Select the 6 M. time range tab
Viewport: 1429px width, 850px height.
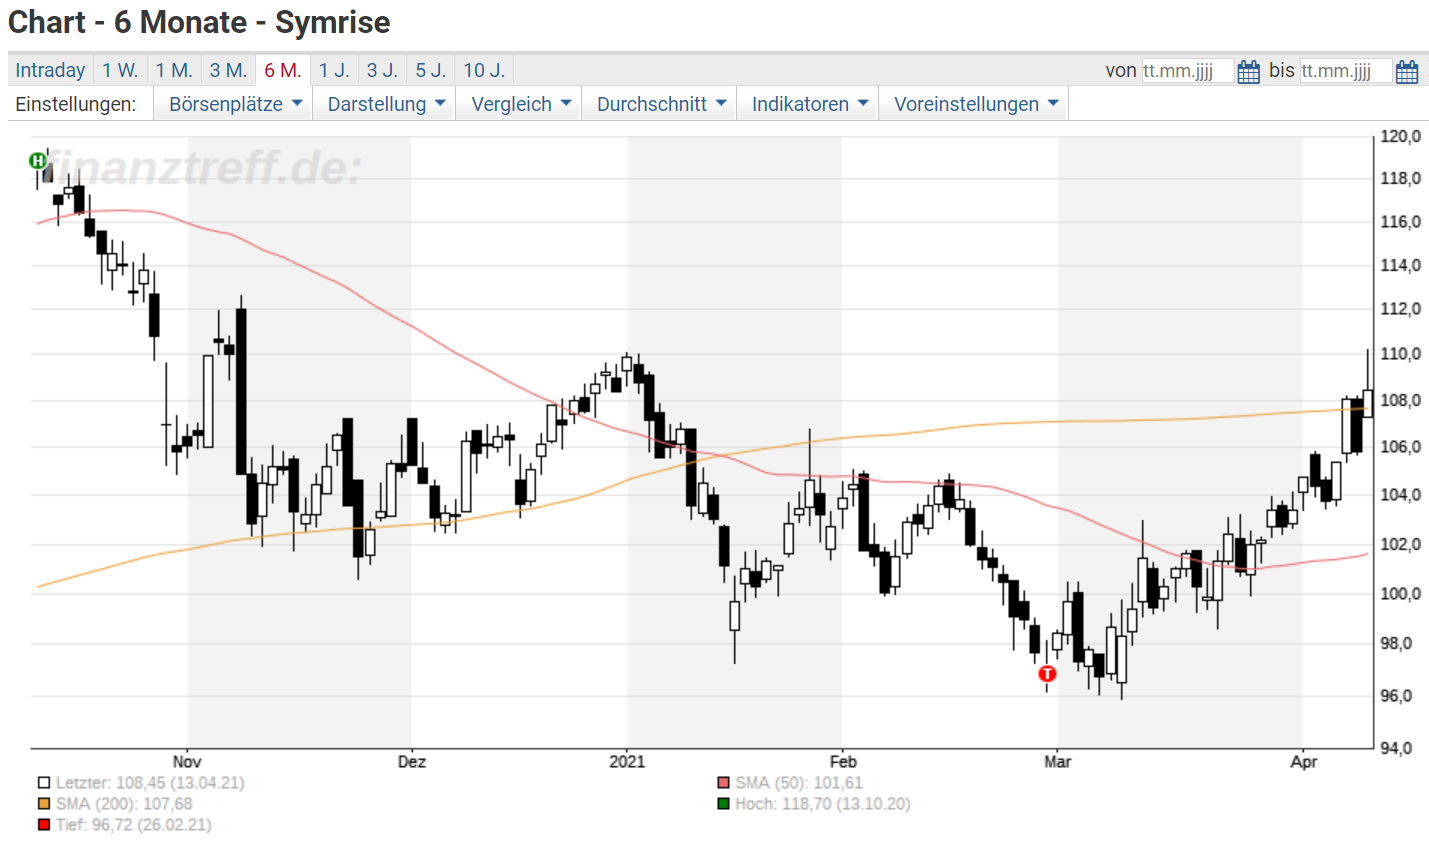point(283,70)
